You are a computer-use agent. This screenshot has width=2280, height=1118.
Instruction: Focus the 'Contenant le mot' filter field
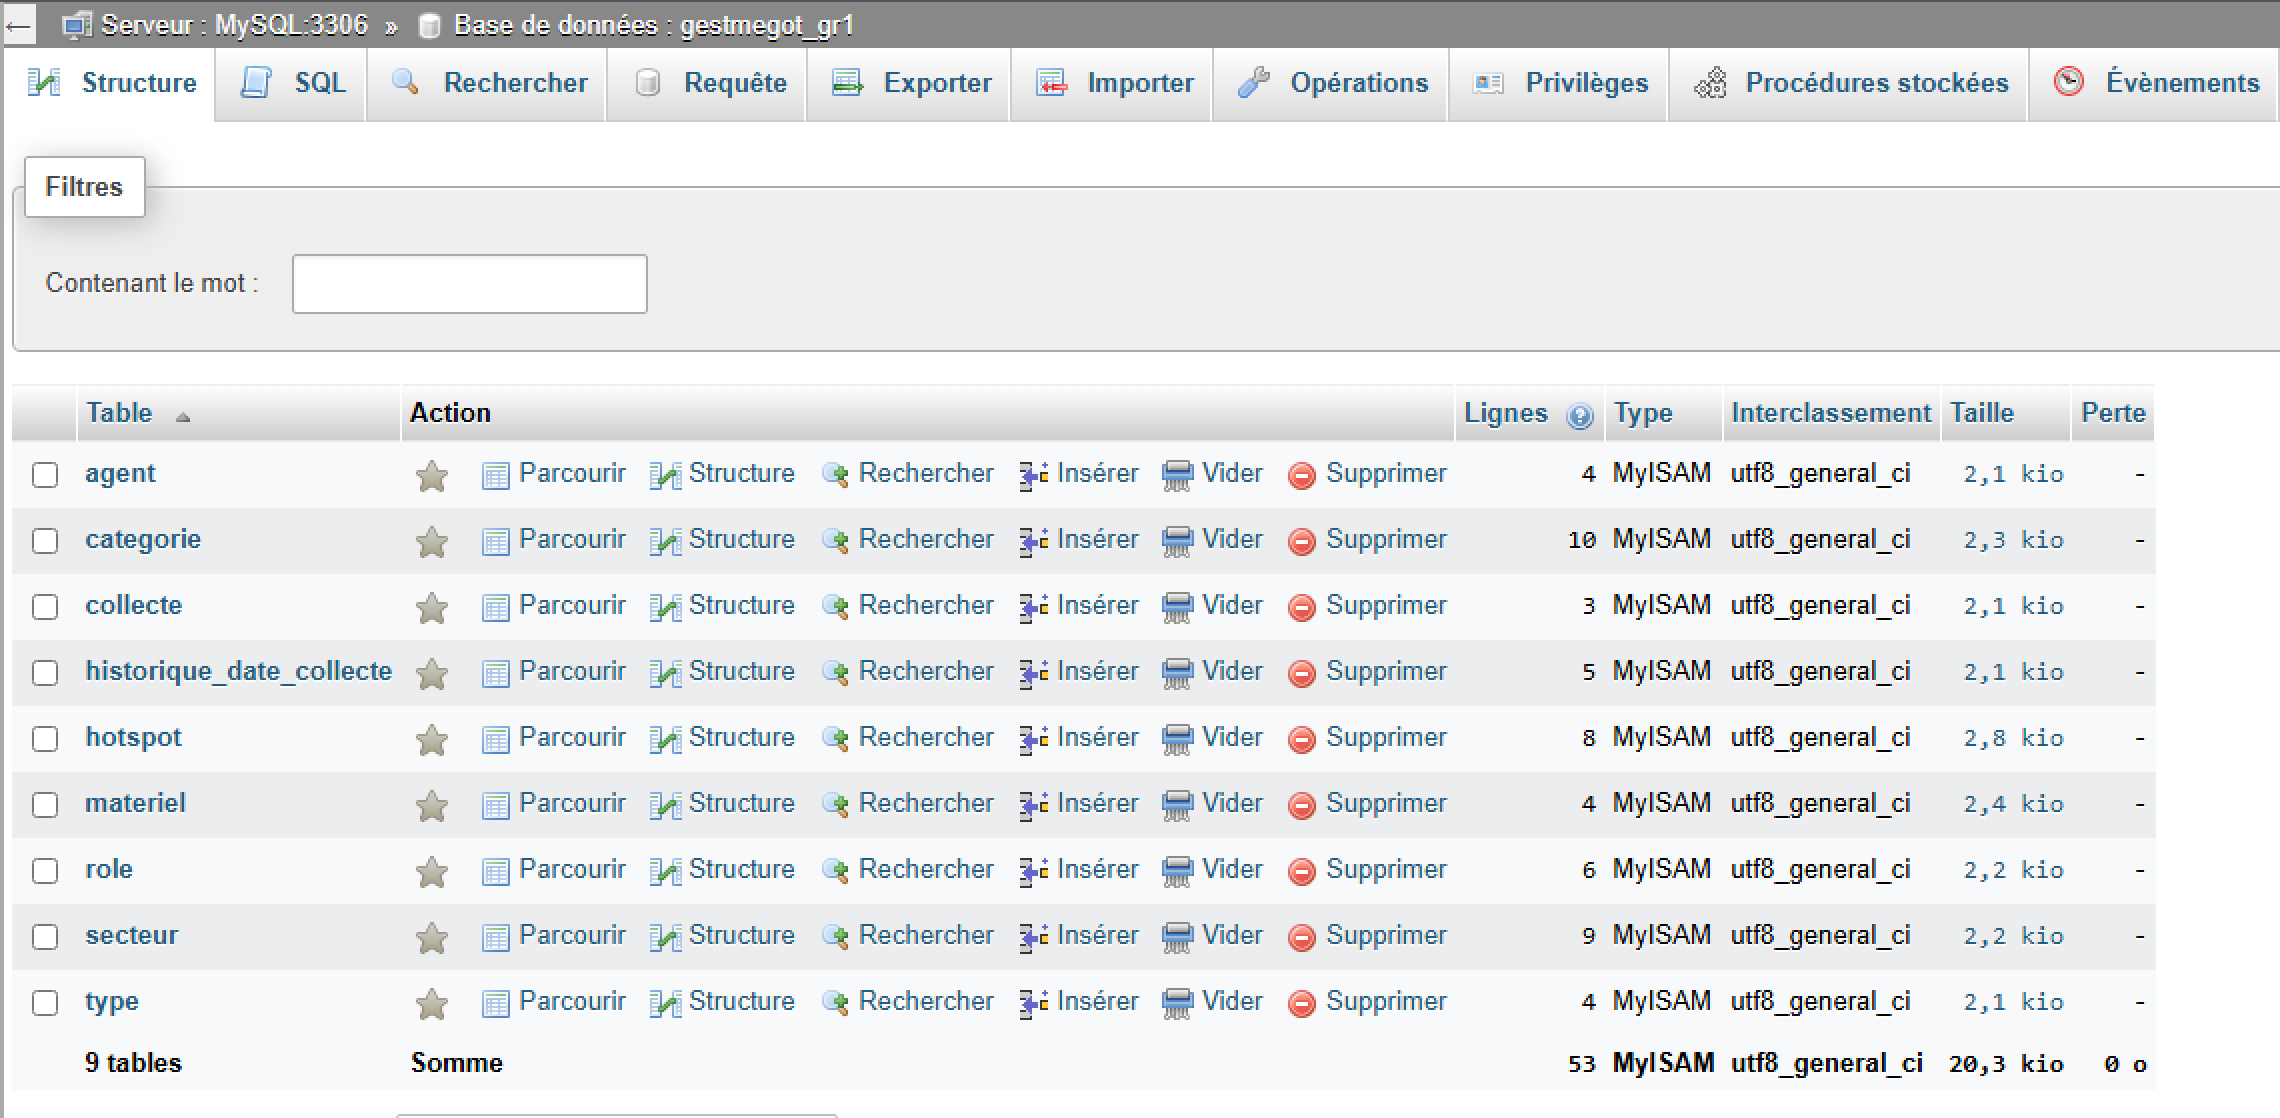click(469, 284)
